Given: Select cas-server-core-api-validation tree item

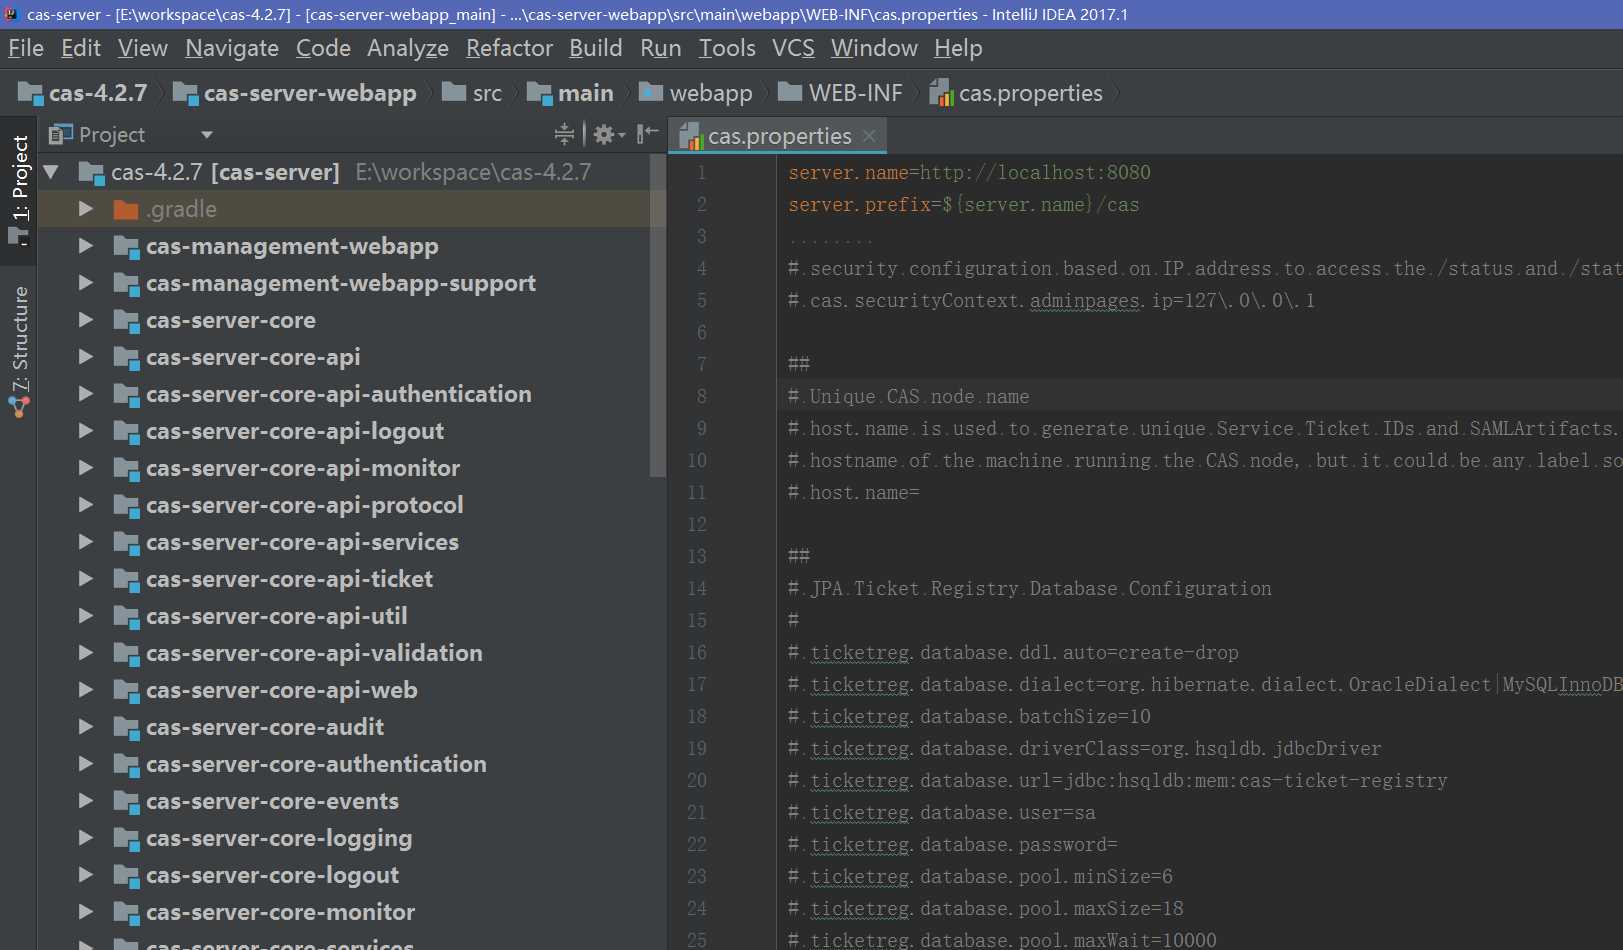Looking at the screenshot, I should point(314,653).
